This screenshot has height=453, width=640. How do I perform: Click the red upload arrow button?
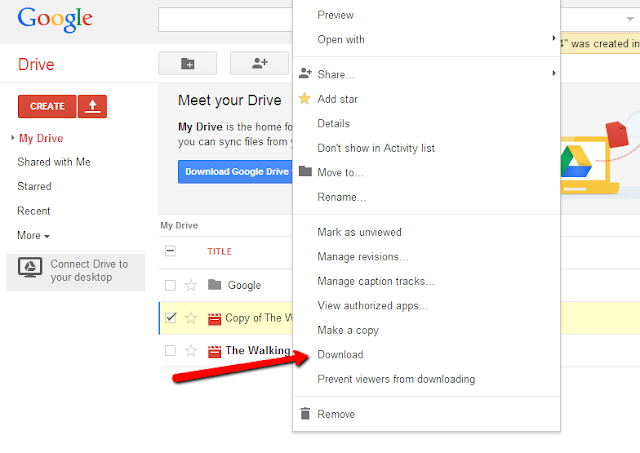[x=92, y=107]
